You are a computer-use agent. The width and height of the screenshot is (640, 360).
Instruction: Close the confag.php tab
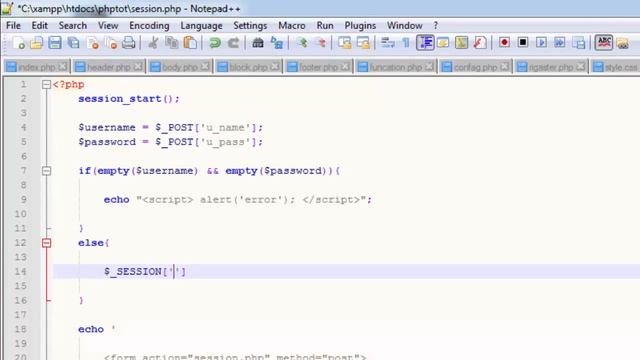point(505,66)
